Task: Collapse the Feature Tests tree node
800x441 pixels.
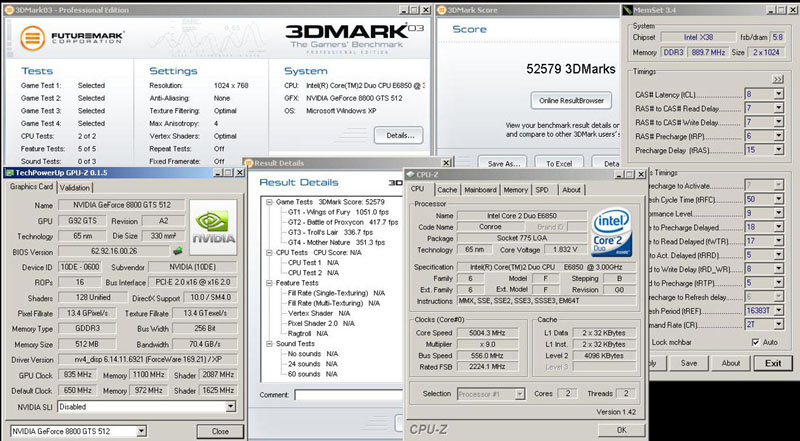Action: pos(269,283)
